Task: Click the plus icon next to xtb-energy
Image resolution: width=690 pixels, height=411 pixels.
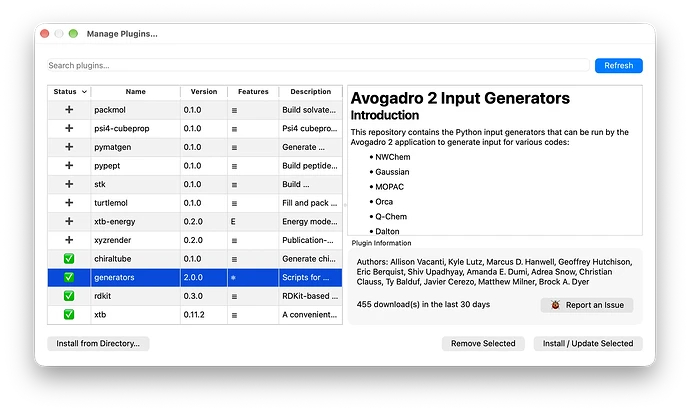Action: click(69, 221)
